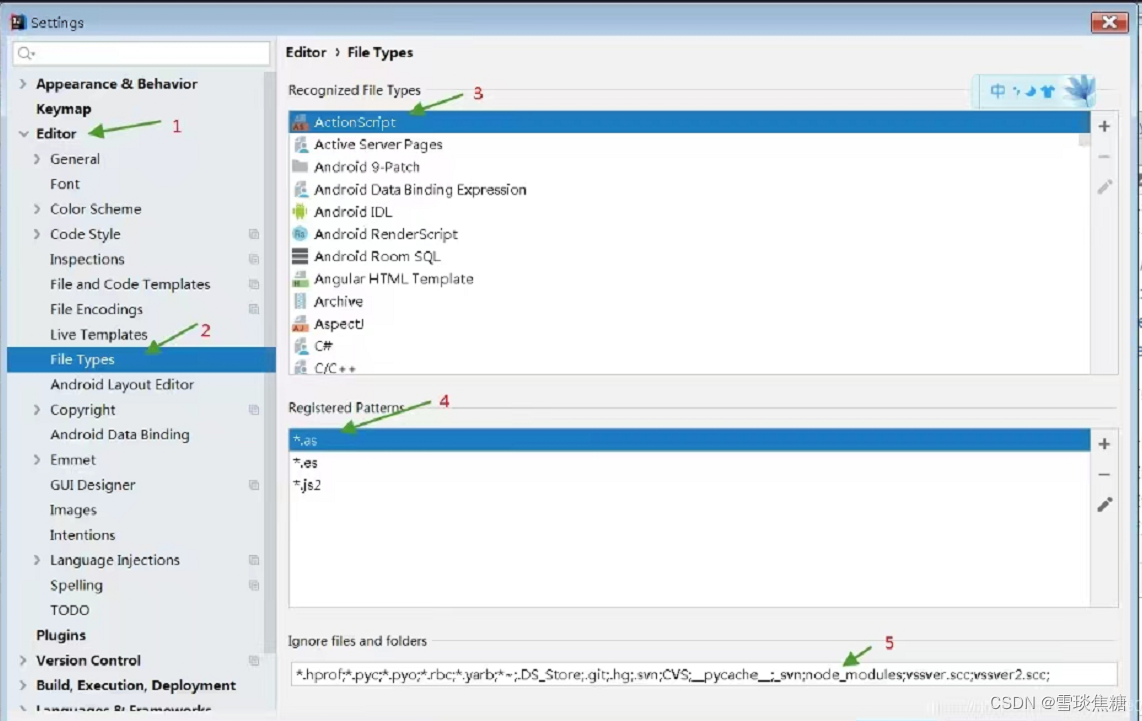
Task: Remove the selected registered pattern
Action: tap(1104, 474)
